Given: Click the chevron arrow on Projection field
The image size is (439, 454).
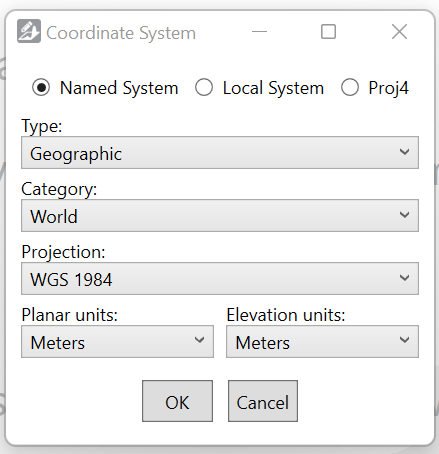Looking at the screenshot, I should pos(404,278).
